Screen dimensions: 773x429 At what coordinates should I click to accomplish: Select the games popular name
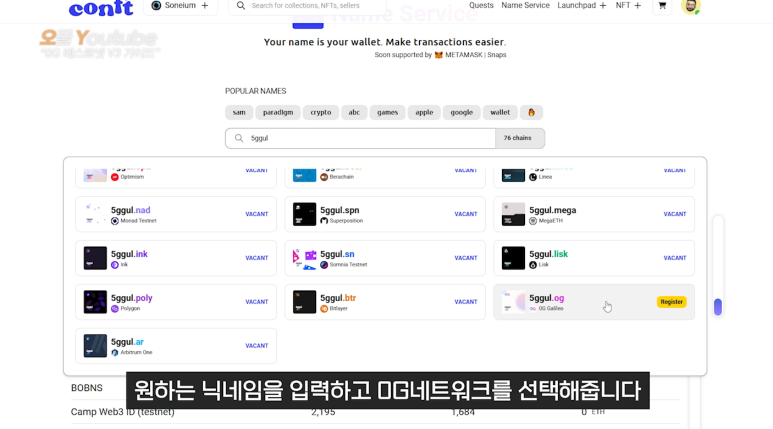pos(387,112)
